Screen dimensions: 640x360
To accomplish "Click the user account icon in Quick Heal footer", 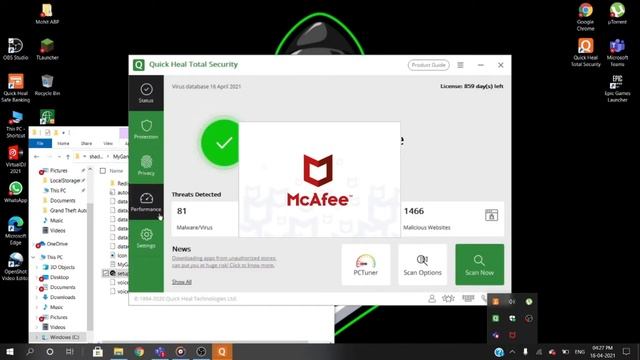I will [432, 299].
